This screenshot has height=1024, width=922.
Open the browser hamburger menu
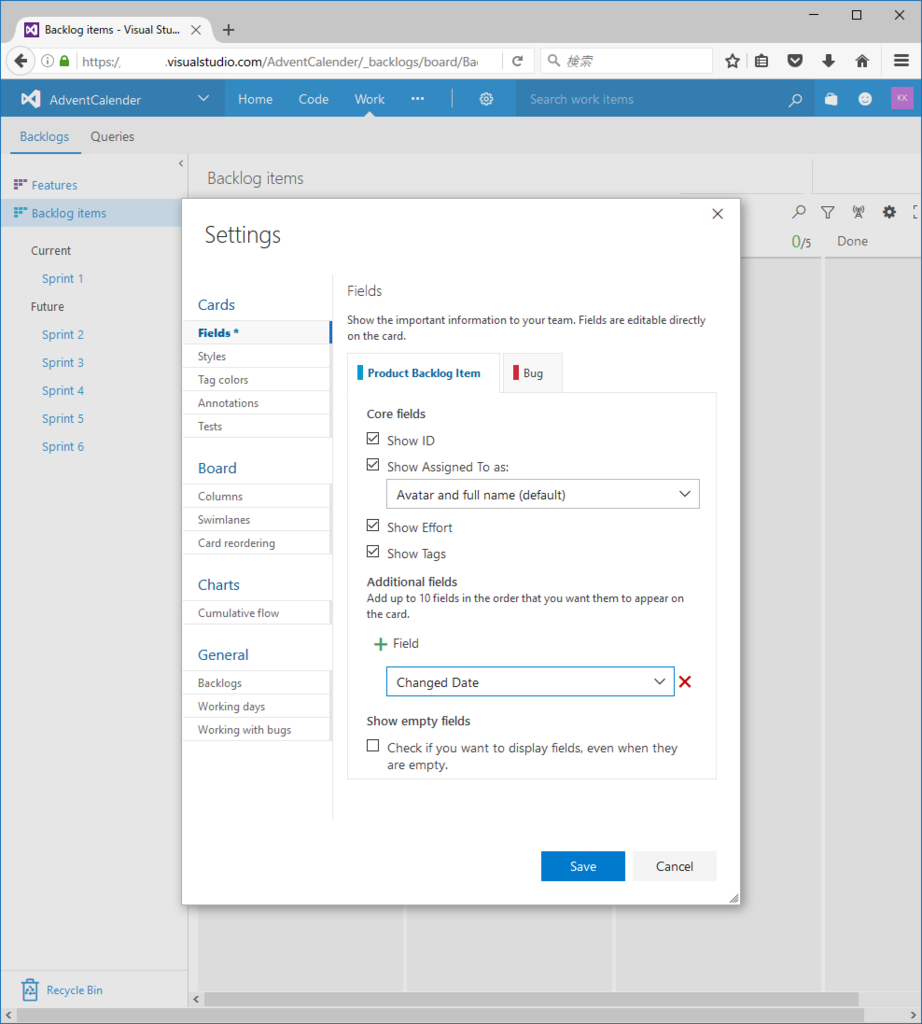(x=901, y=61)
